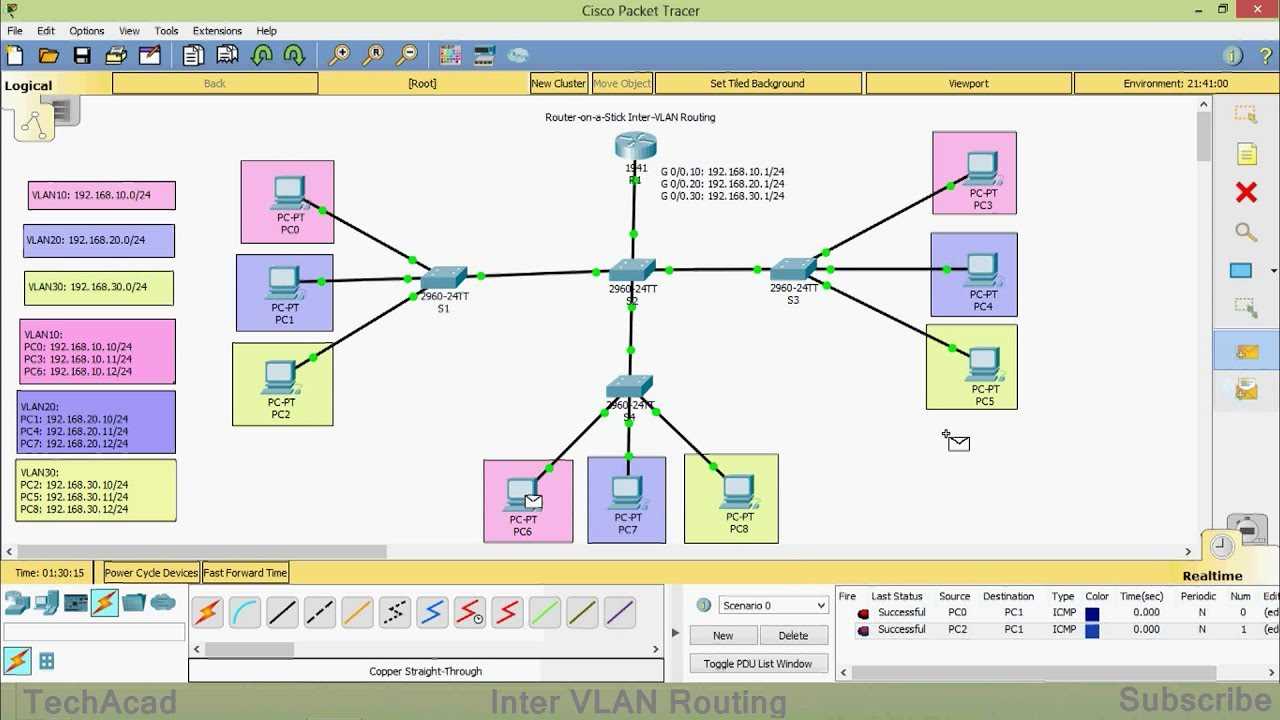Open the Options menu

(86, 31)
